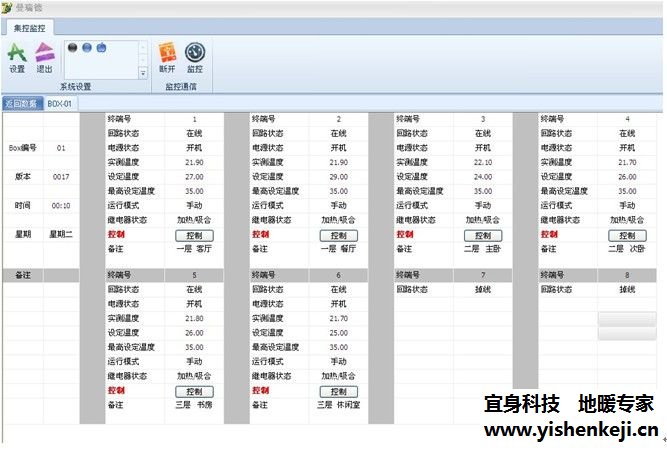Click the 版本 value 0017
Image resolution: width=667 pixels, height=451 pixels.
point(61,177)
